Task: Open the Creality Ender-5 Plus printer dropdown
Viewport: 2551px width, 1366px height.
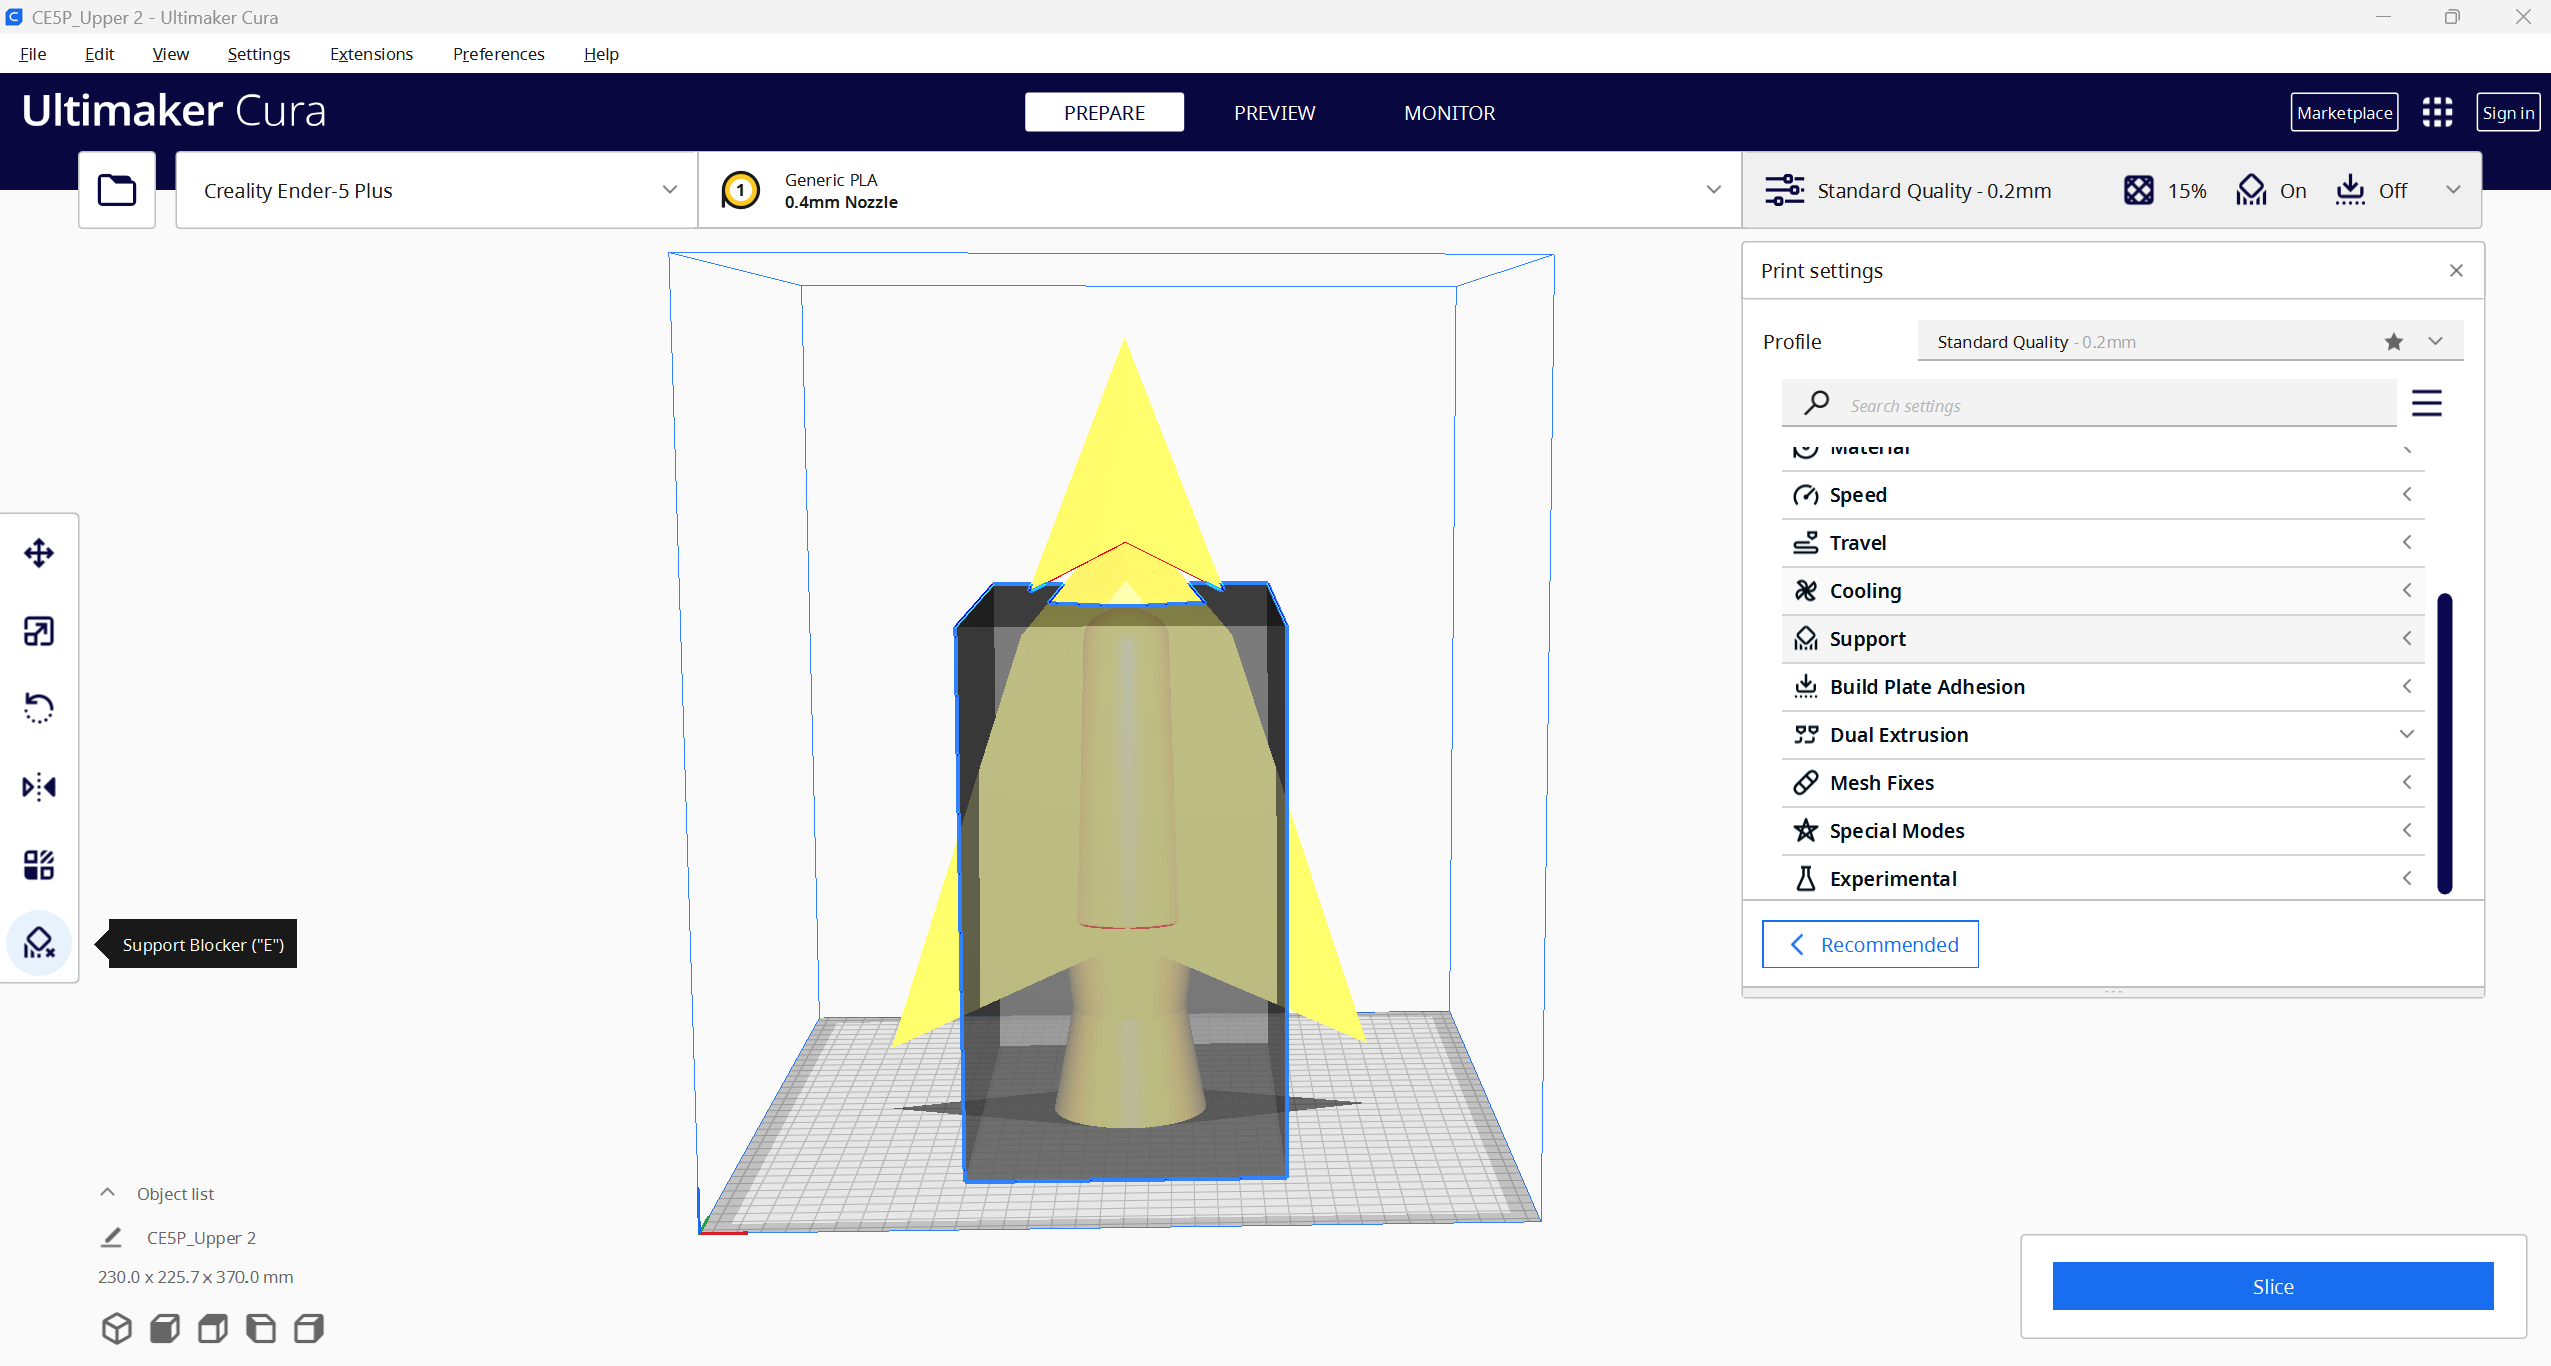Action: [437, 190]
